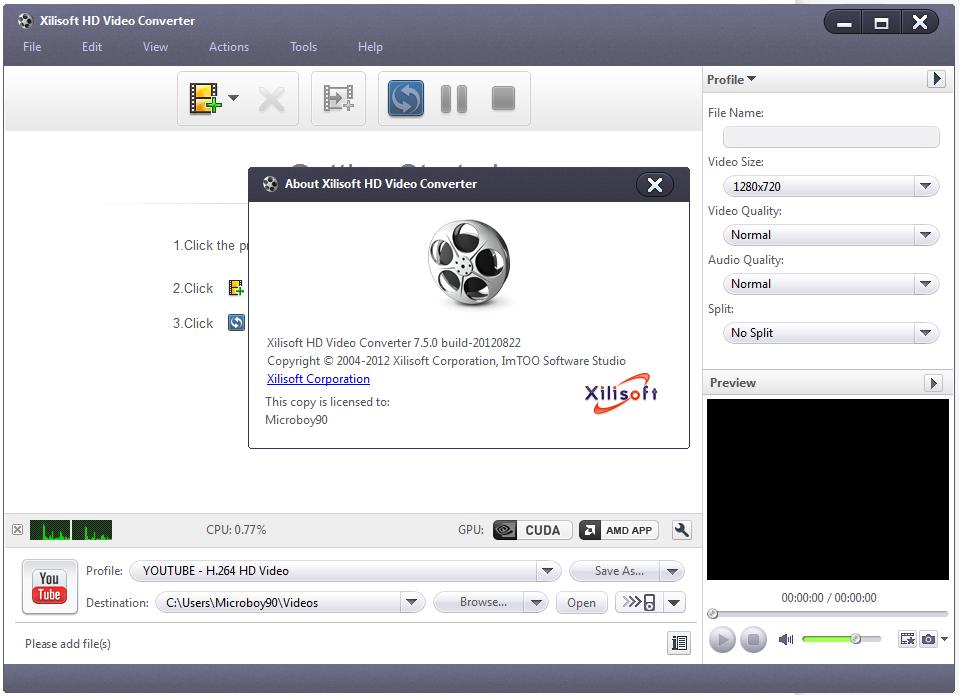Click the Convert icon in step 3
The height and width of the screenshot is (697, 960).
pyautogui.click(x=236, y=322)
